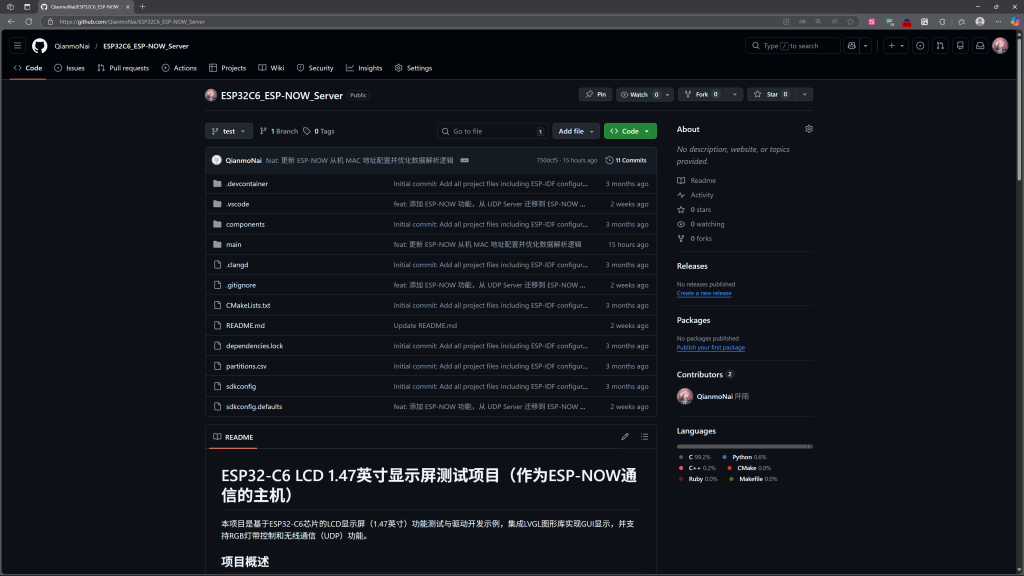Click Publish your first package link
This screenshot has height=576, width=1024.
click(x=711, y=347)
